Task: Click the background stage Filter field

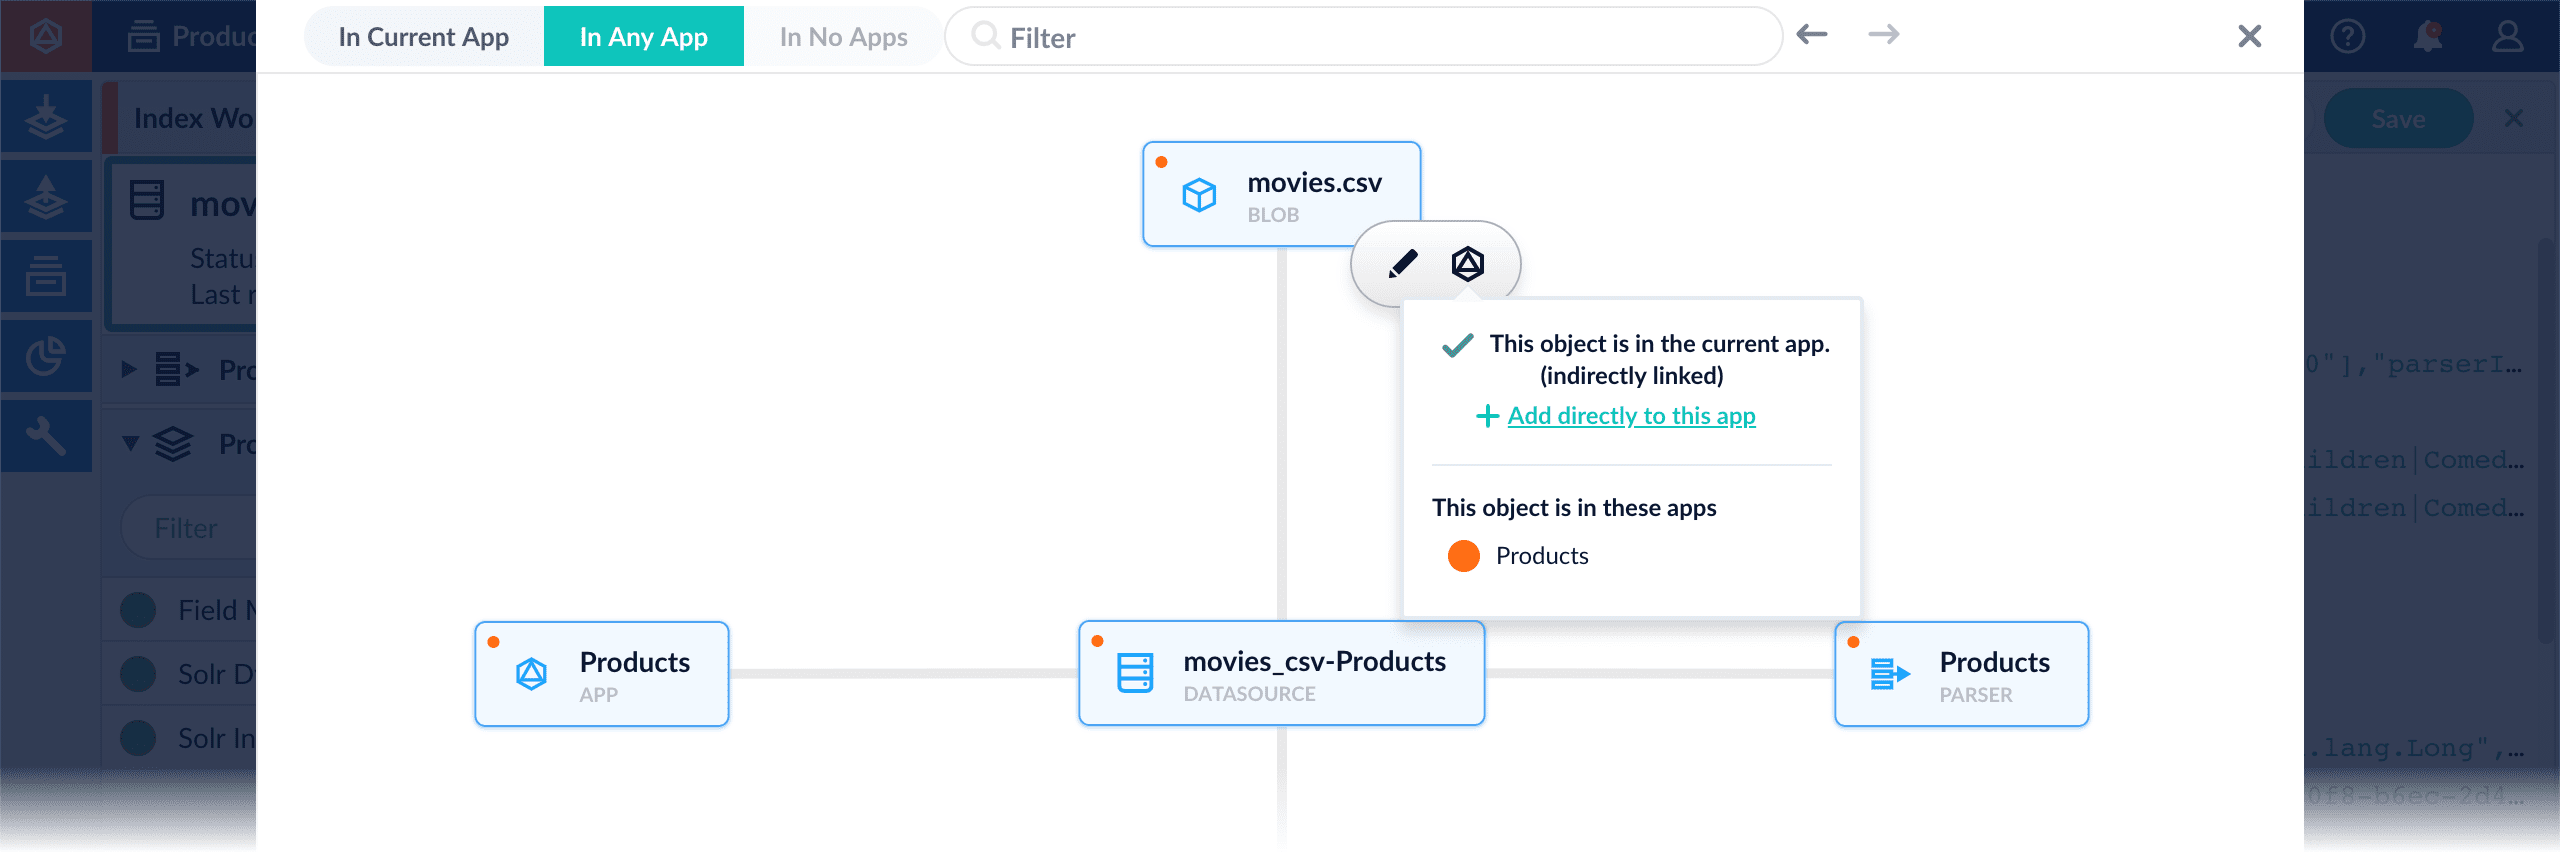Action: coord(190,528)
